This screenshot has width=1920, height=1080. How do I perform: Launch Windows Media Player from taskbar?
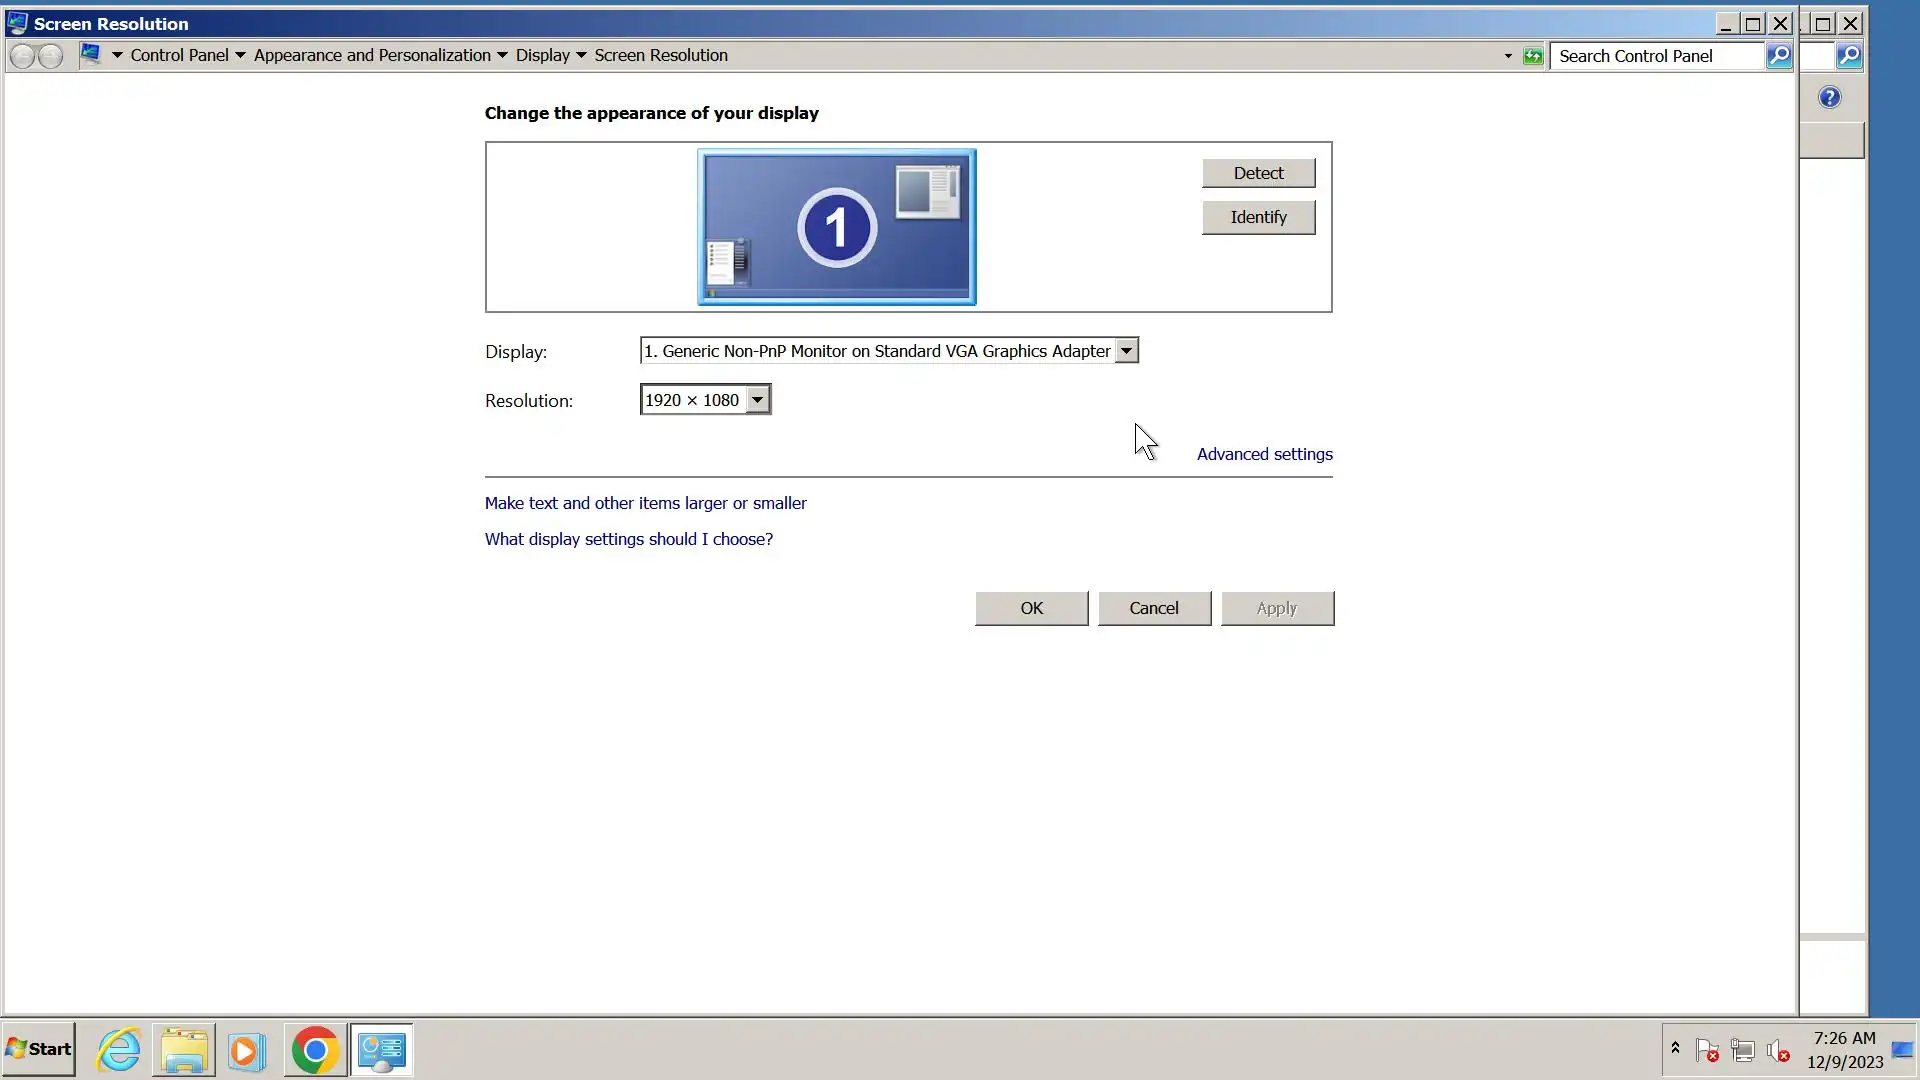pos(246,1050)
